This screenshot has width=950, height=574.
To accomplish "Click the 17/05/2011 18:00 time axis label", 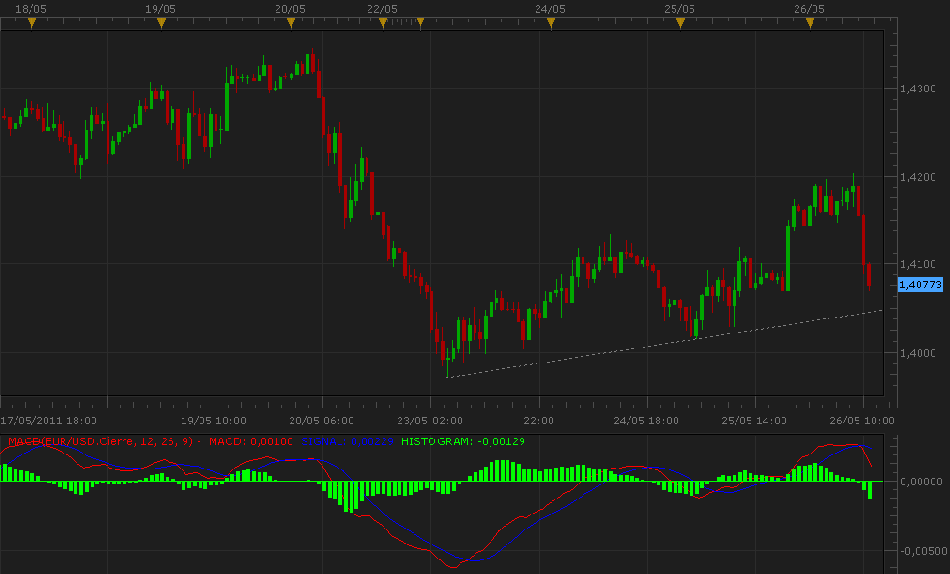I will (x=49, y=421).
